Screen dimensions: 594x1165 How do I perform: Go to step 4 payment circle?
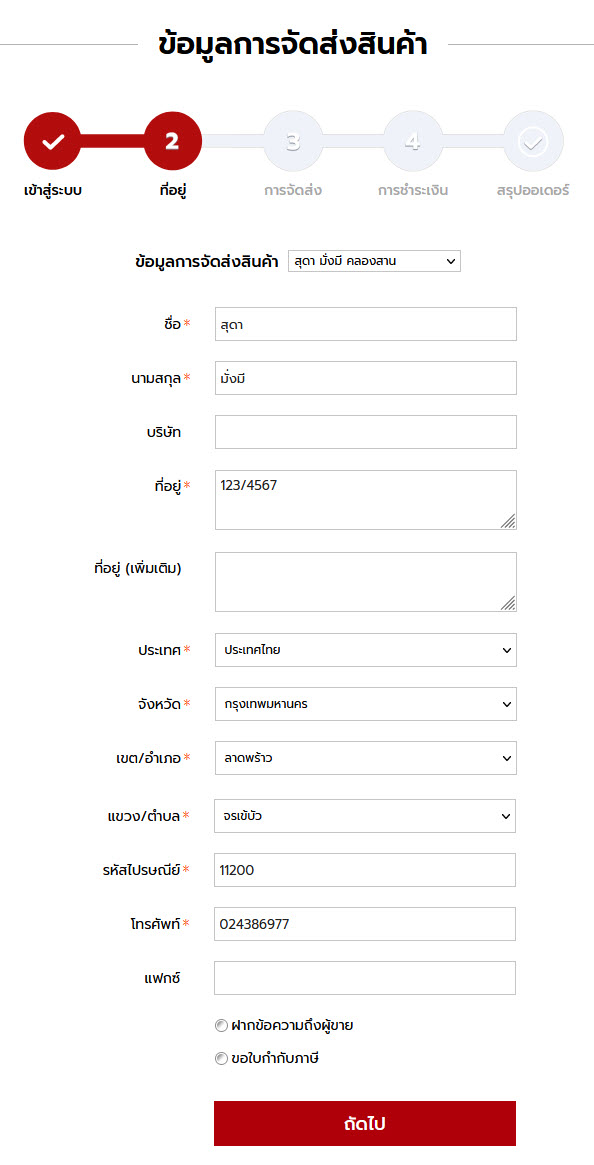coord(413,141)
